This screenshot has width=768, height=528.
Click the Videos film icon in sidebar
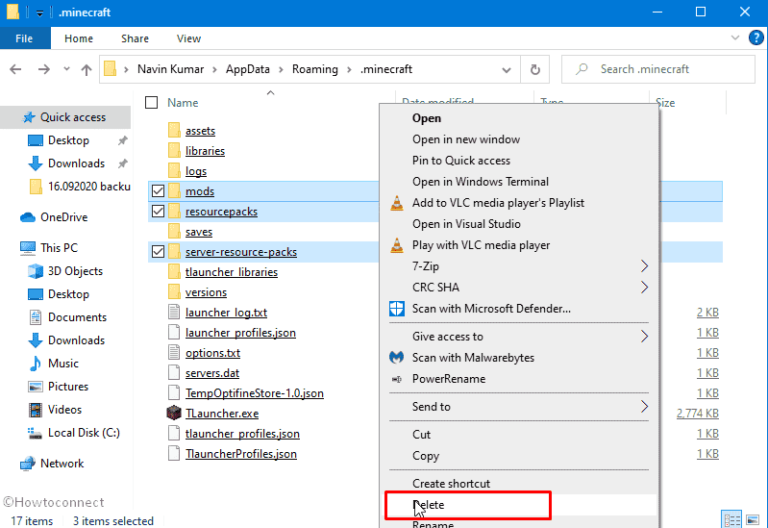(x=35, y=409)
